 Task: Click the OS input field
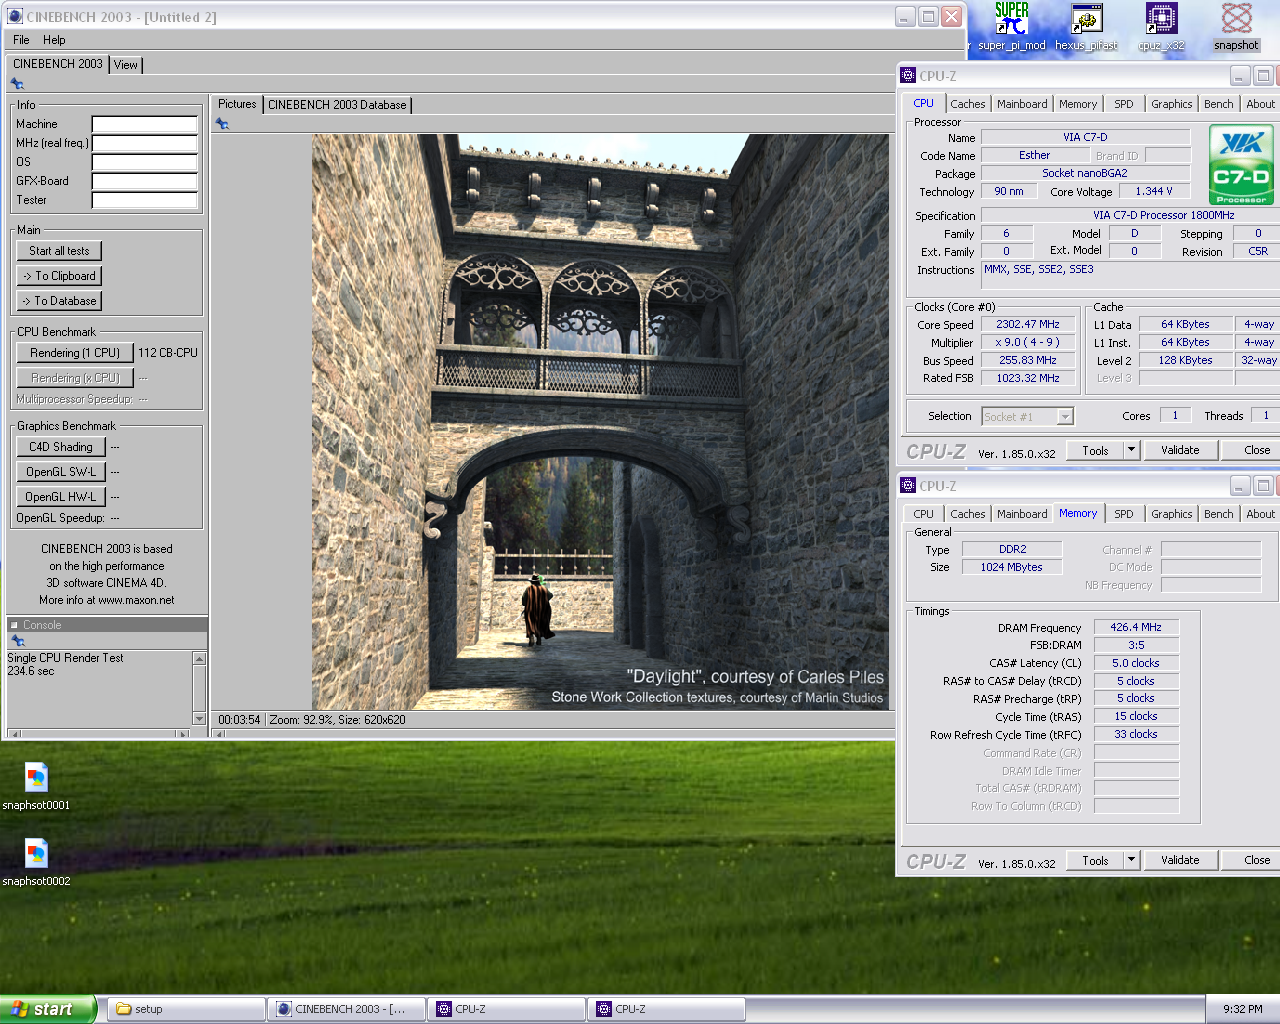pos(145,162)
